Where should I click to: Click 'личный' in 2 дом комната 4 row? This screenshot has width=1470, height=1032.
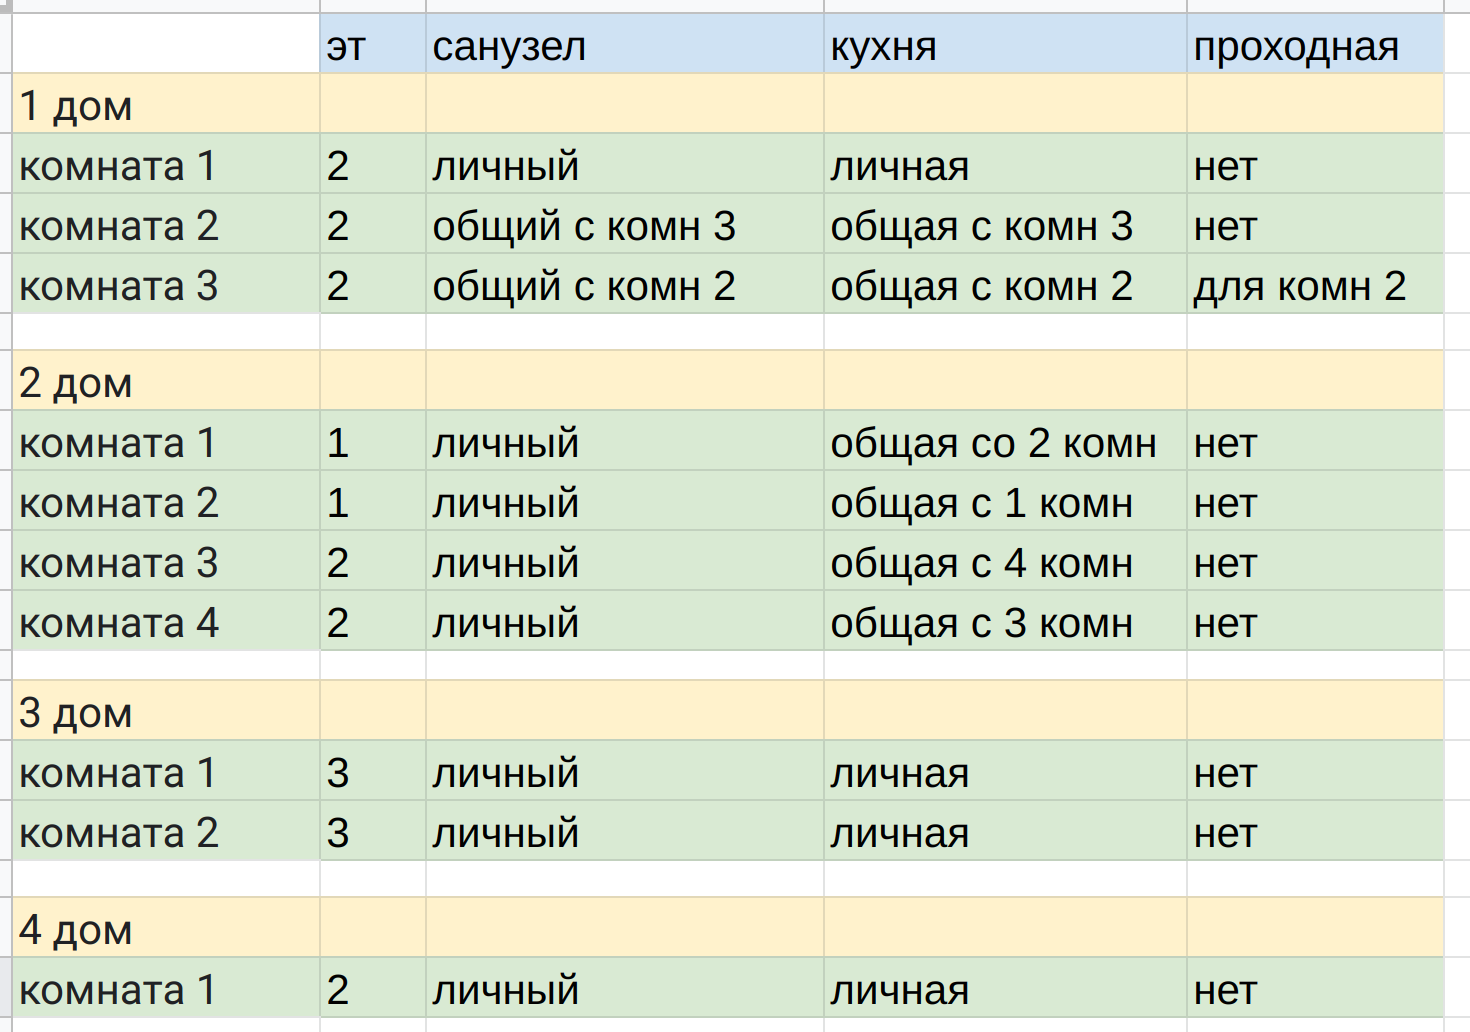(625, 621)
